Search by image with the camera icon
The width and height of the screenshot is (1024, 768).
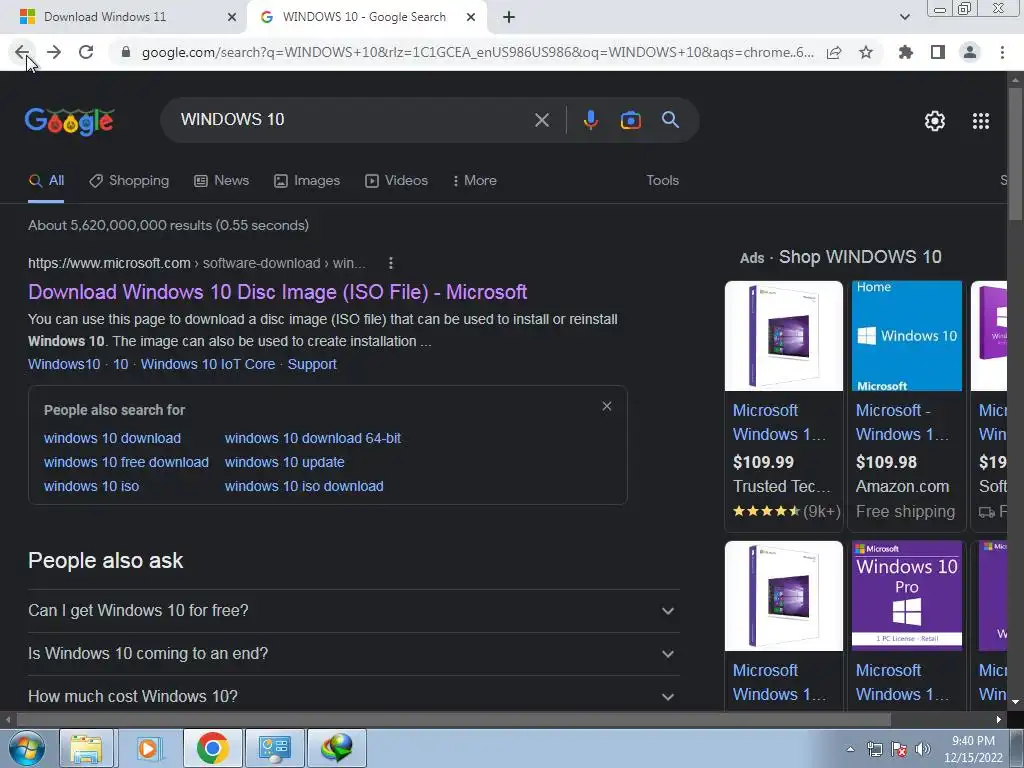(630, 120)
